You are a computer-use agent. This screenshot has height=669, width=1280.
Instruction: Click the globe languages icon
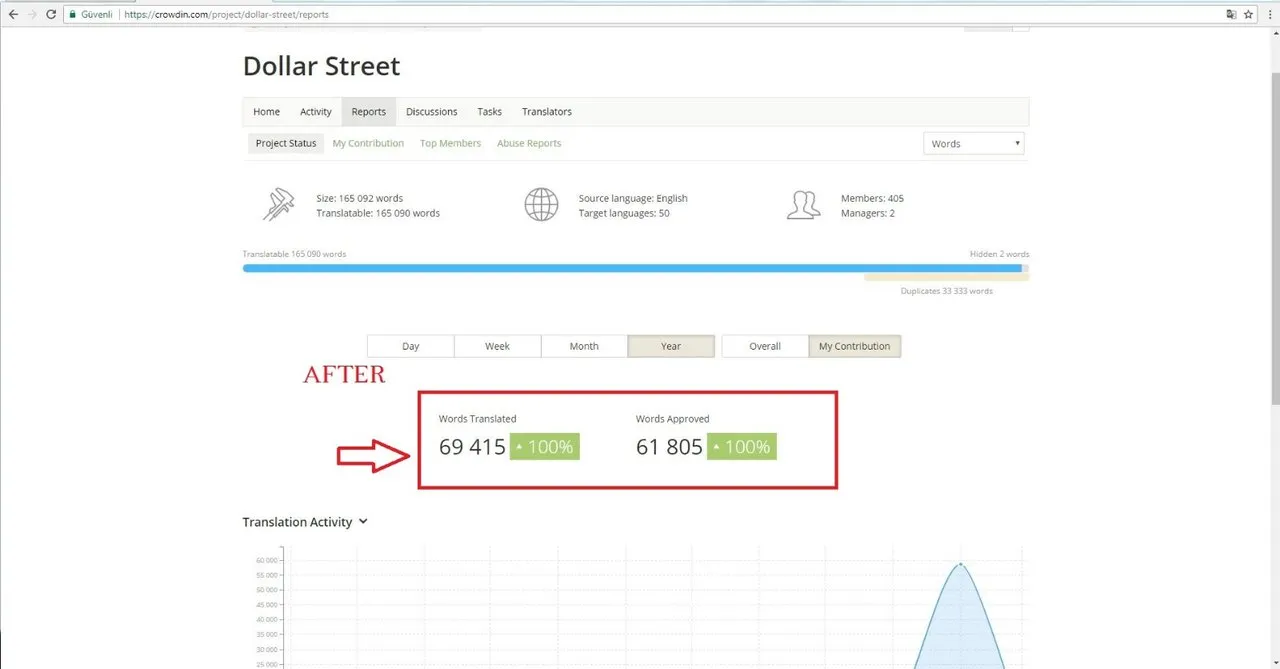pos(541,204)
